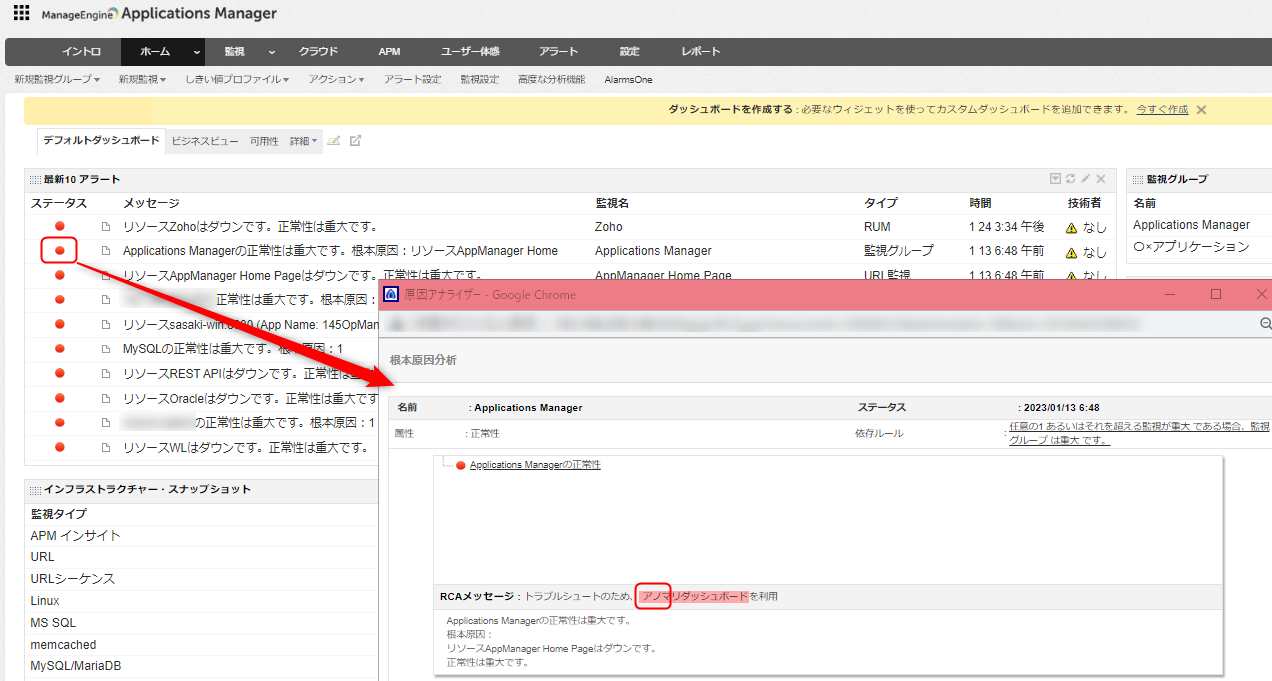The image size is (1272, 681).
Task: Click the edit dashboard pencil icon next to 詳細
Action: coord(334,141)
